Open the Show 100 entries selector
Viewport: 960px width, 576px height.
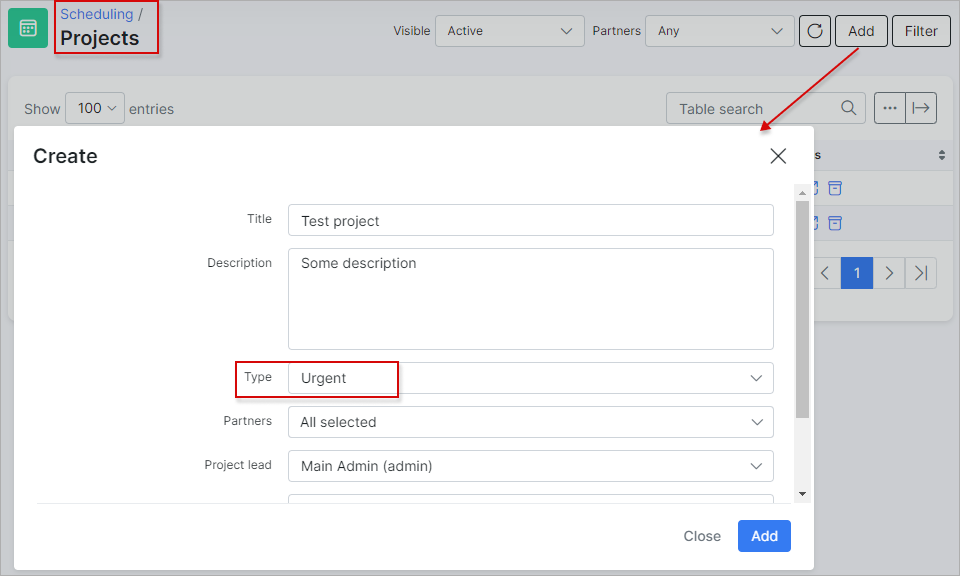95,108
